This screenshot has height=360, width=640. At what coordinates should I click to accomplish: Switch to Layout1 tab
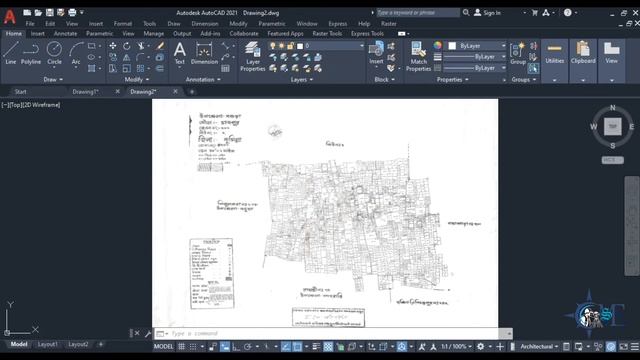47,344
